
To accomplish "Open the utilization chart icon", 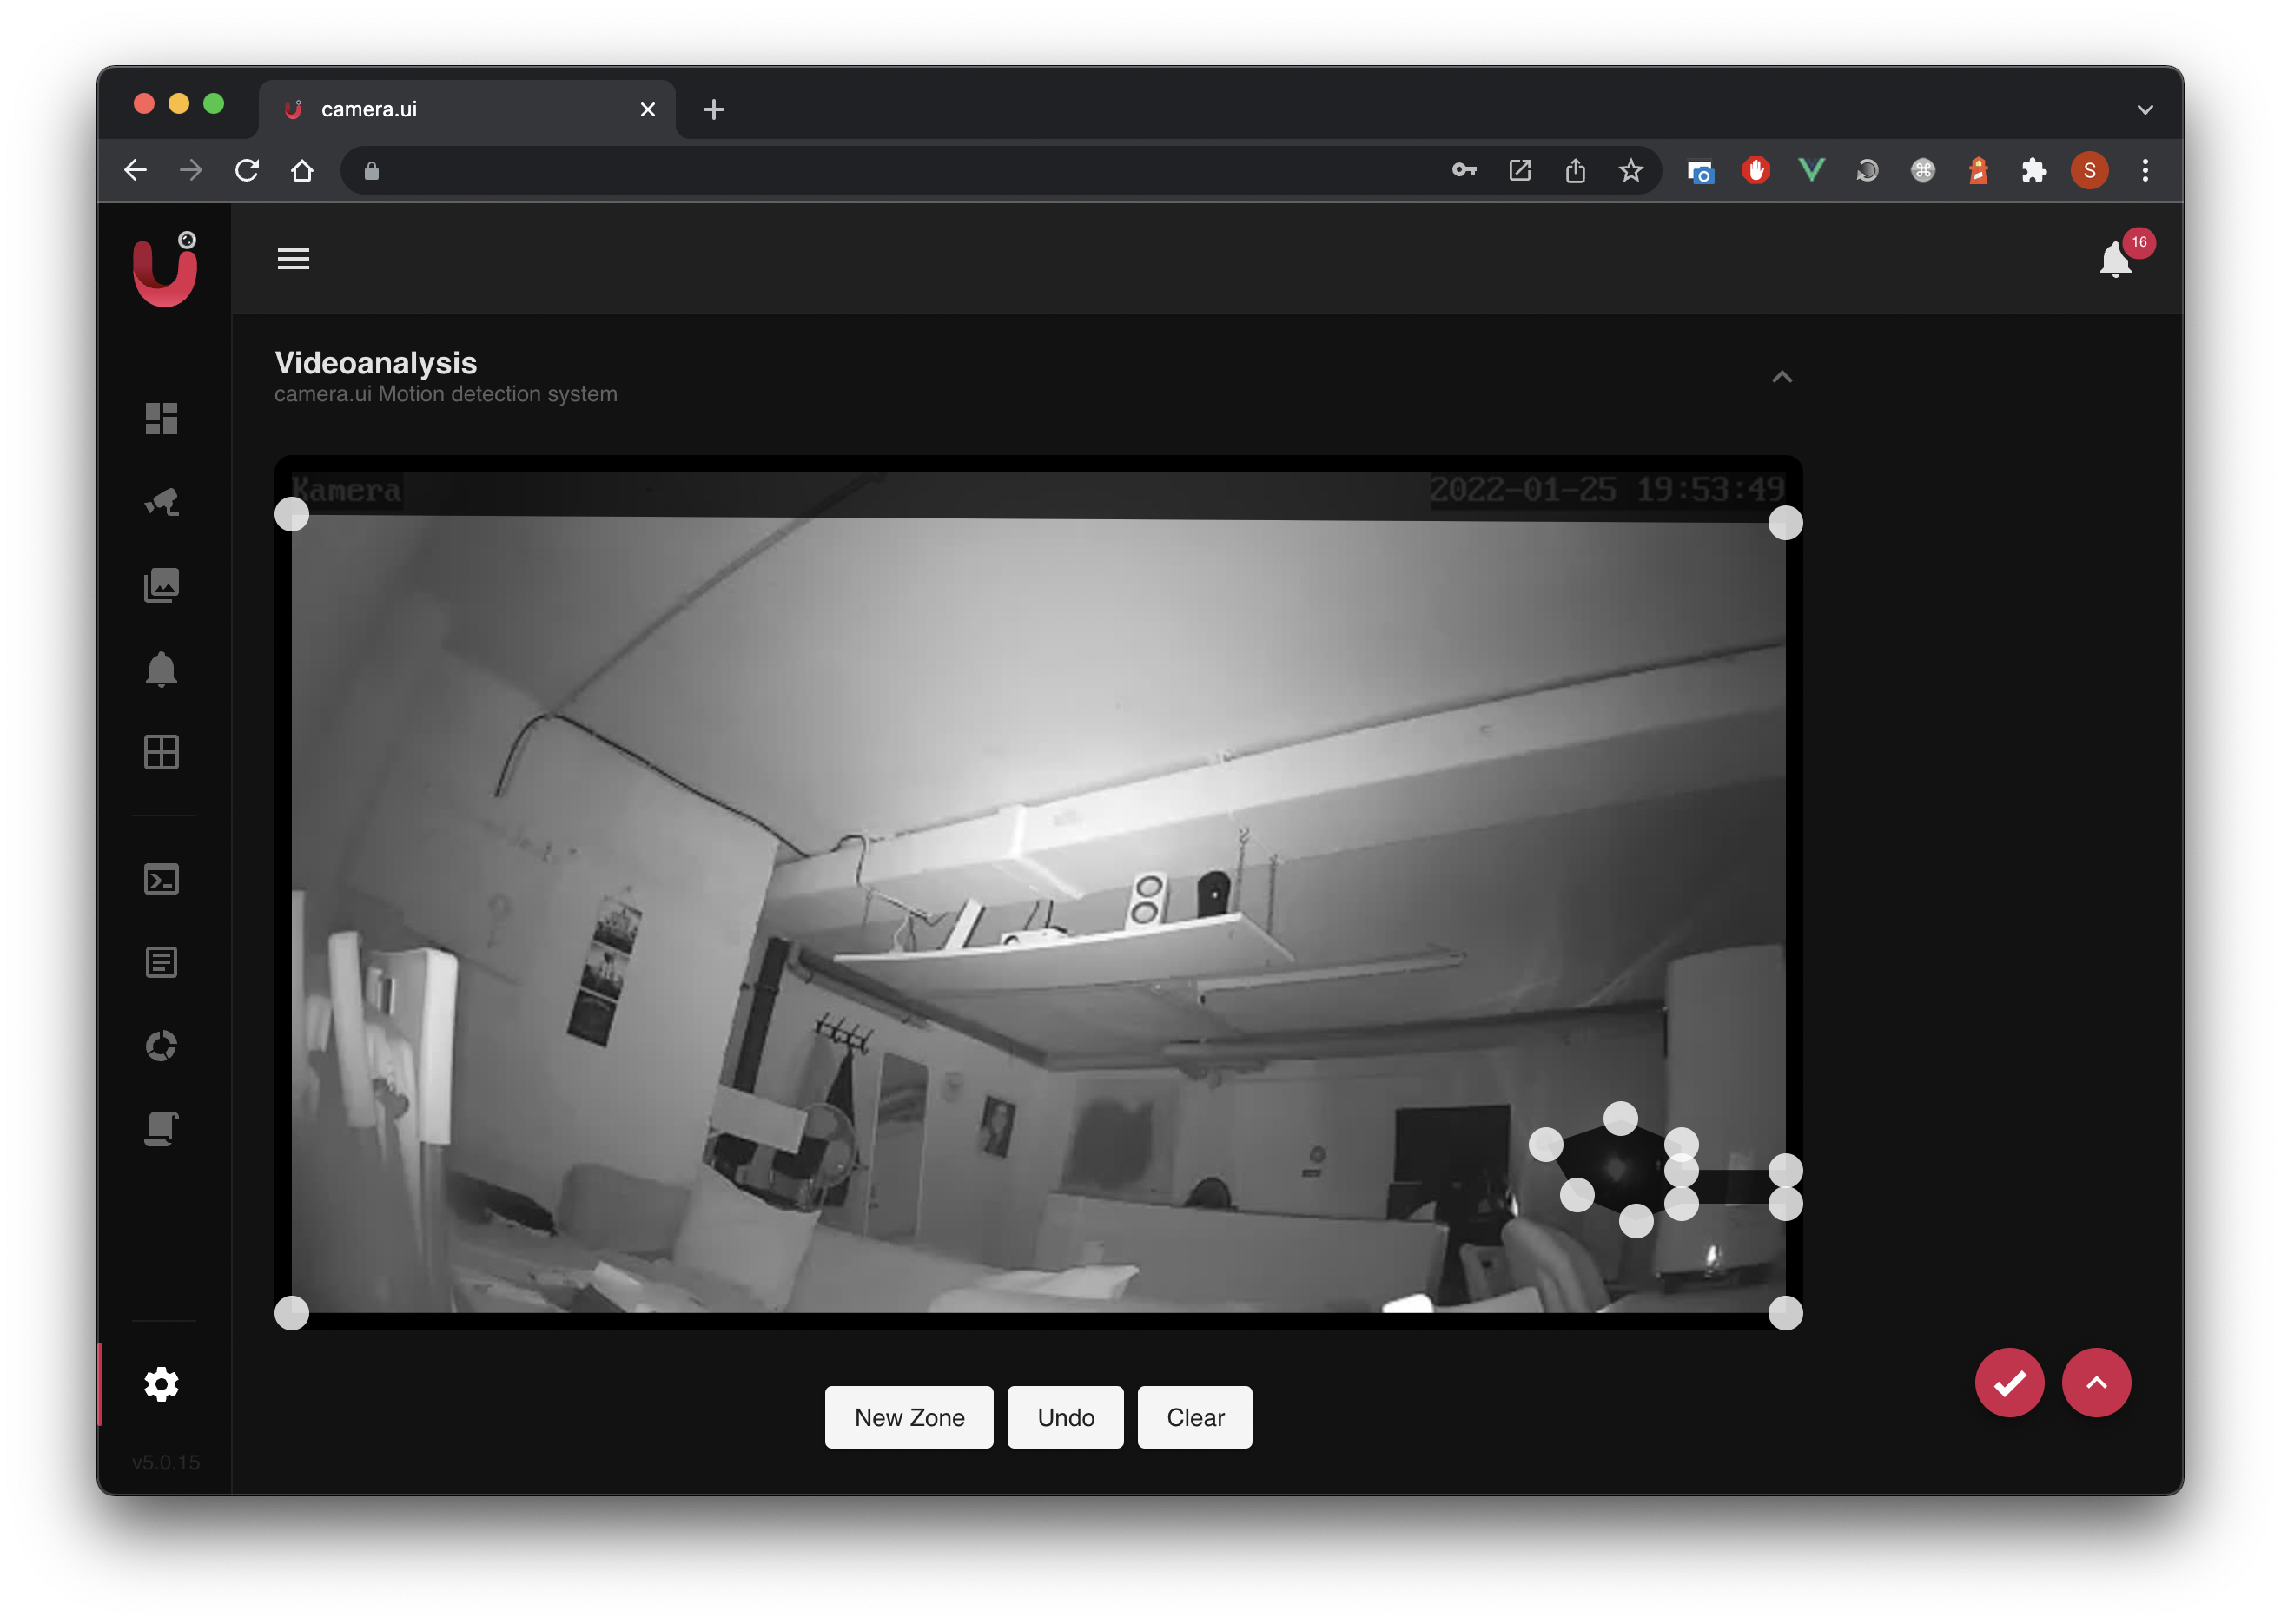I will point(161,1046).
